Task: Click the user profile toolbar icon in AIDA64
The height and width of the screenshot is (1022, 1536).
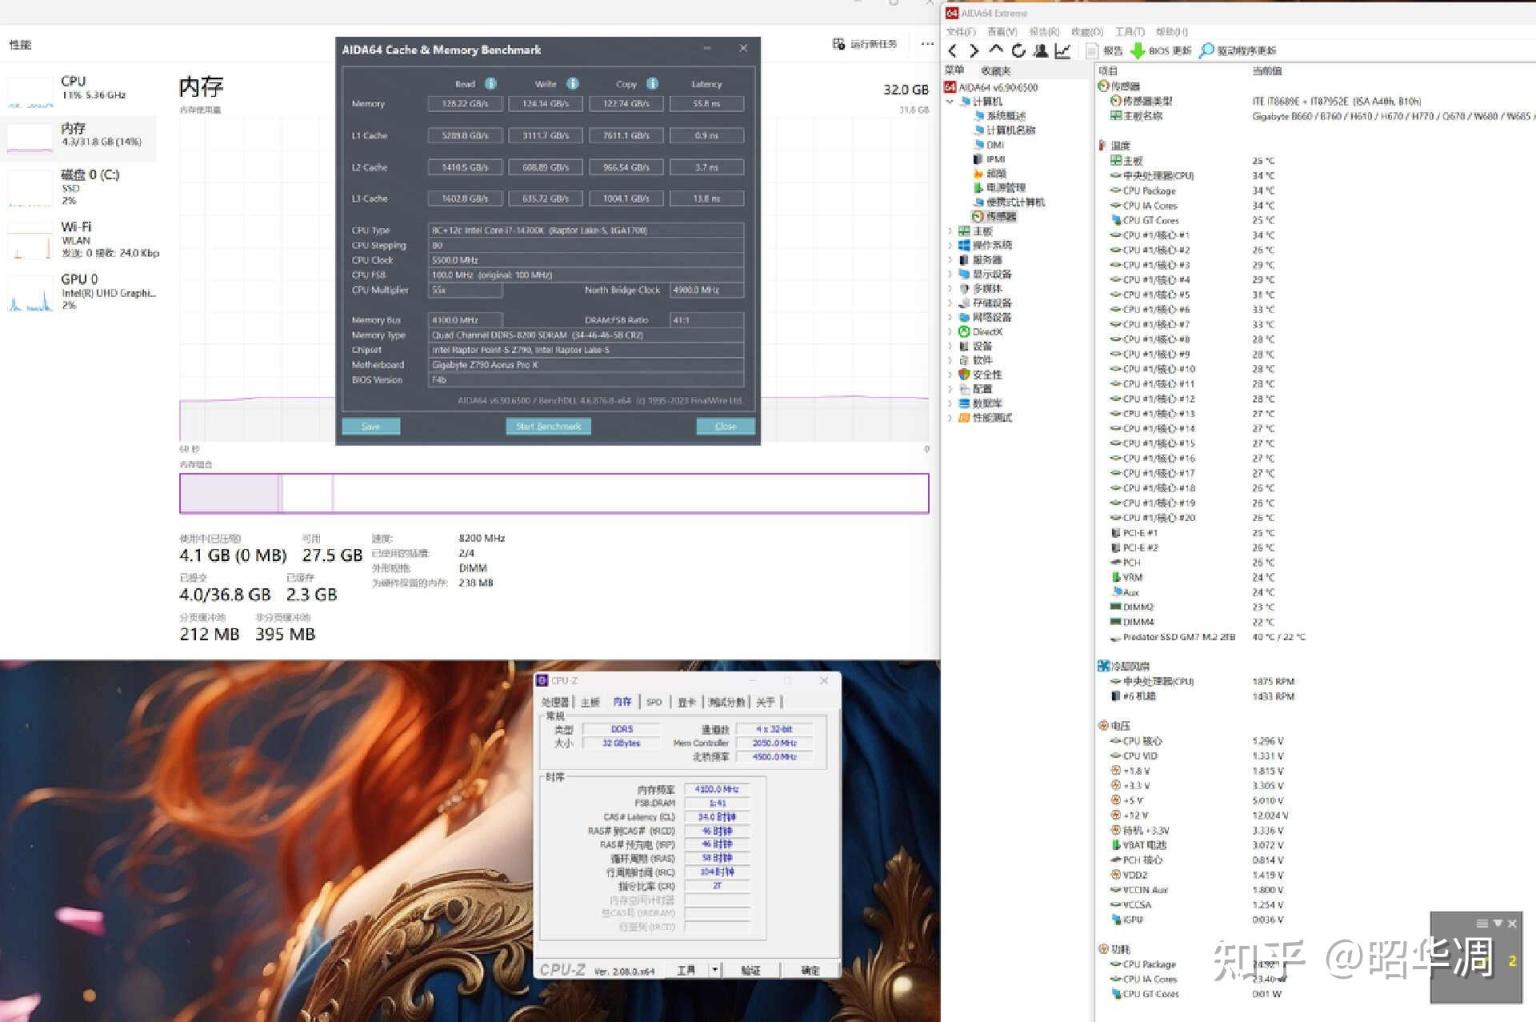Action: [1040, 50]
